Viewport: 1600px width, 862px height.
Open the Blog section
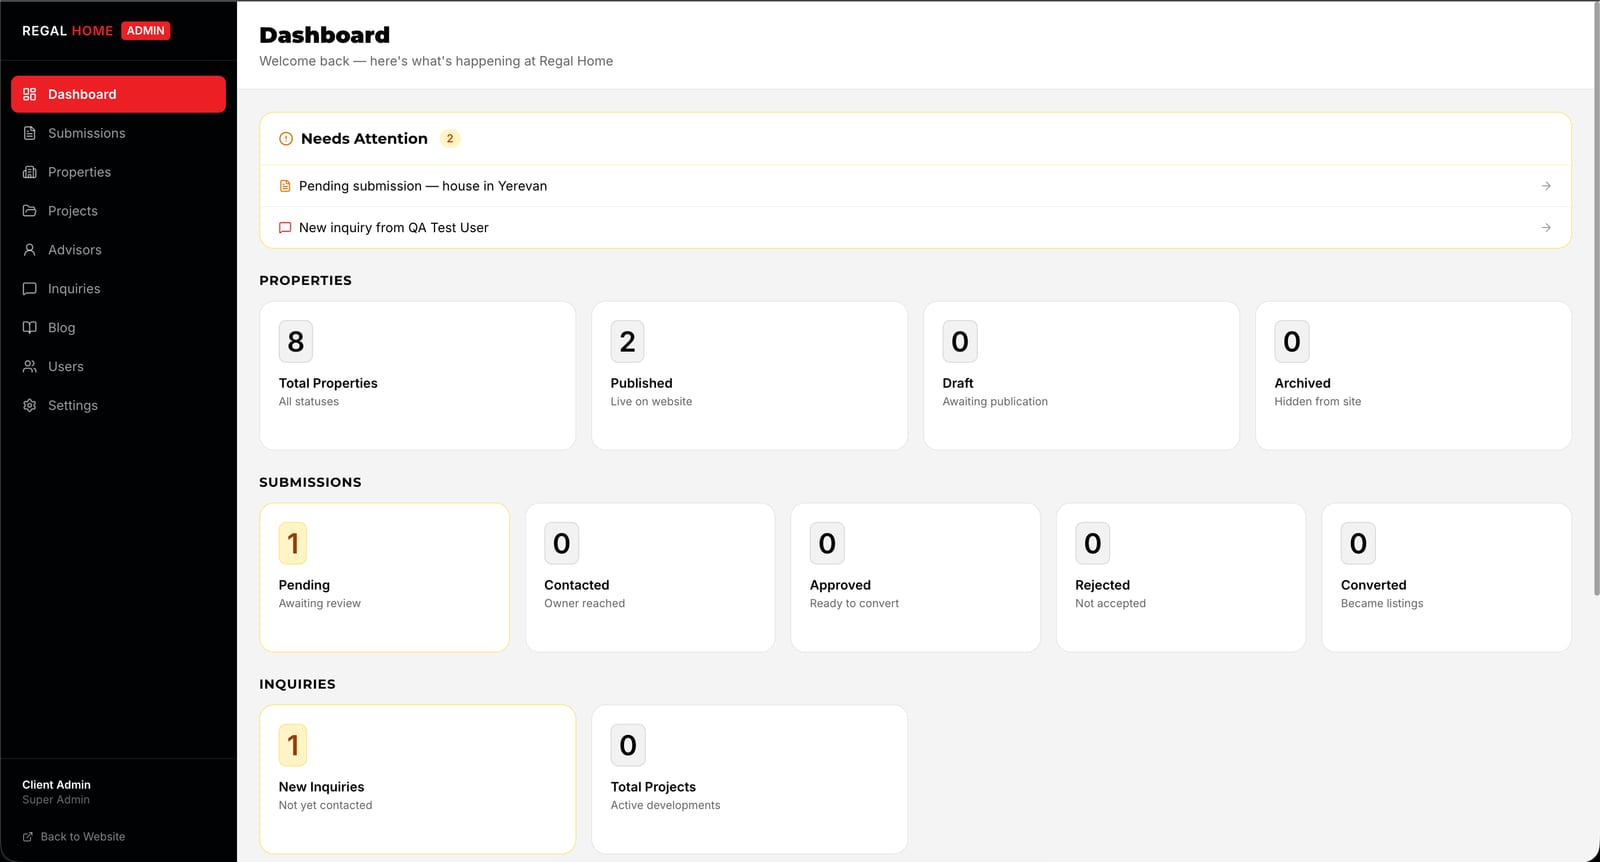pyautogui.click(x=118, y=328)
